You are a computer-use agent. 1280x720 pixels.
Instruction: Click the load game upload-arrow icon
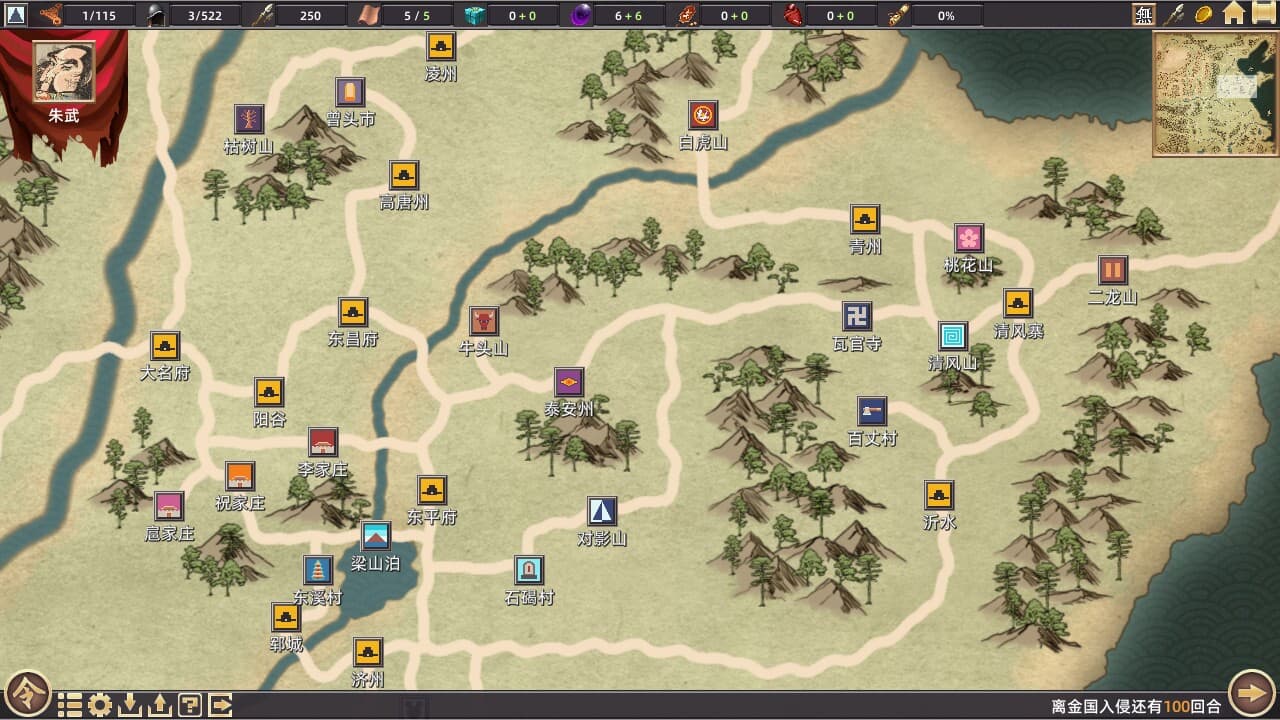[x=159, y=705]
